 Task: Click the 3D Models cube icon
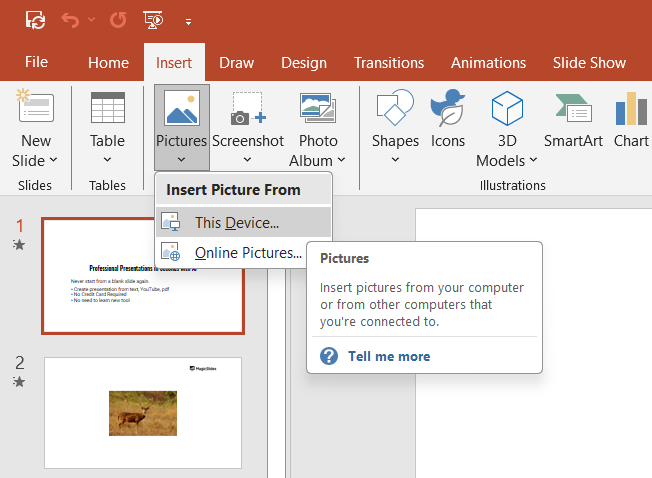[507, 108]
